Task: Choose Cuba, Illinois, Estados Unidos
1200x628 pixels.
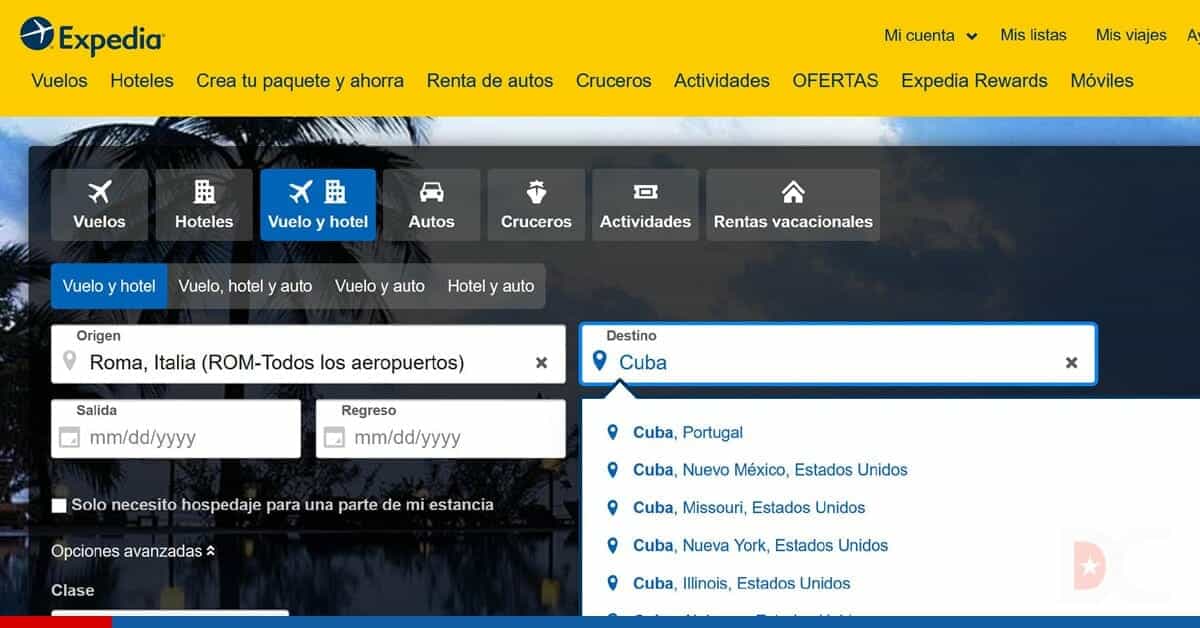Action: (x=741, y=583)
